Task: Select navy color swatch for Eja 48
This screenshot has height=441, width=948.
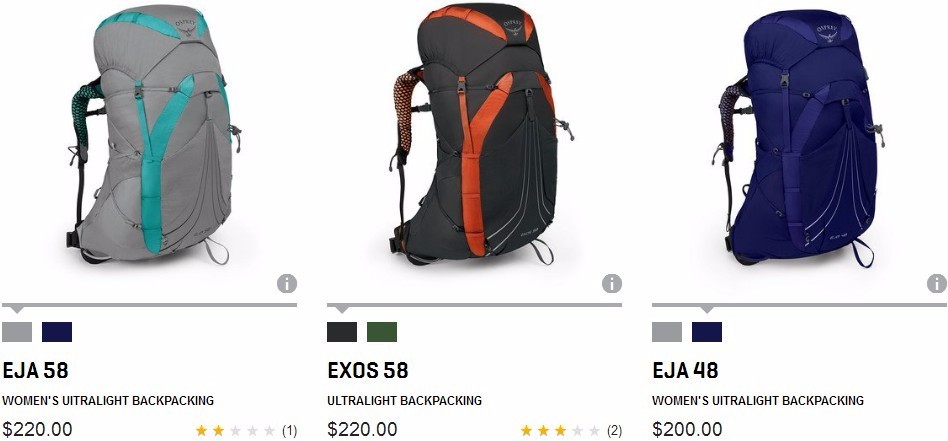Action: click(707, 332)
